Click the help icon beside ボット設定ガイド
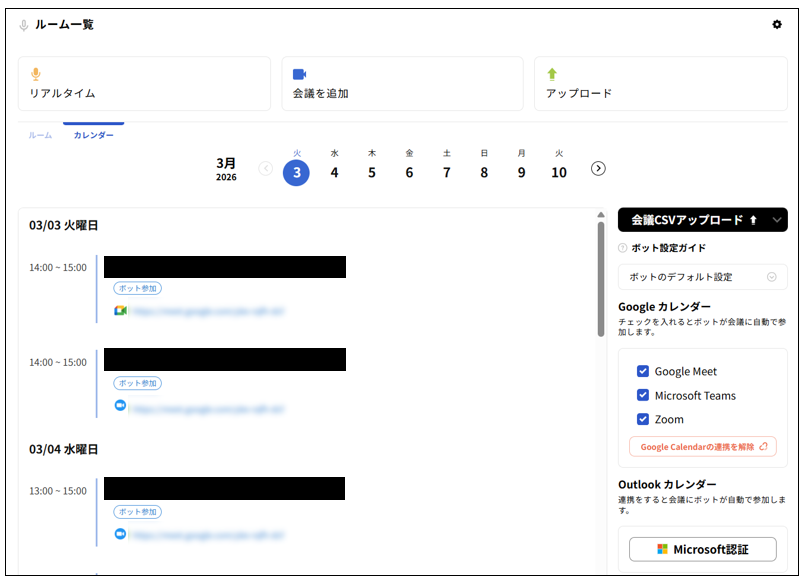The image size is (805, 586). click(x=623, y=248)
